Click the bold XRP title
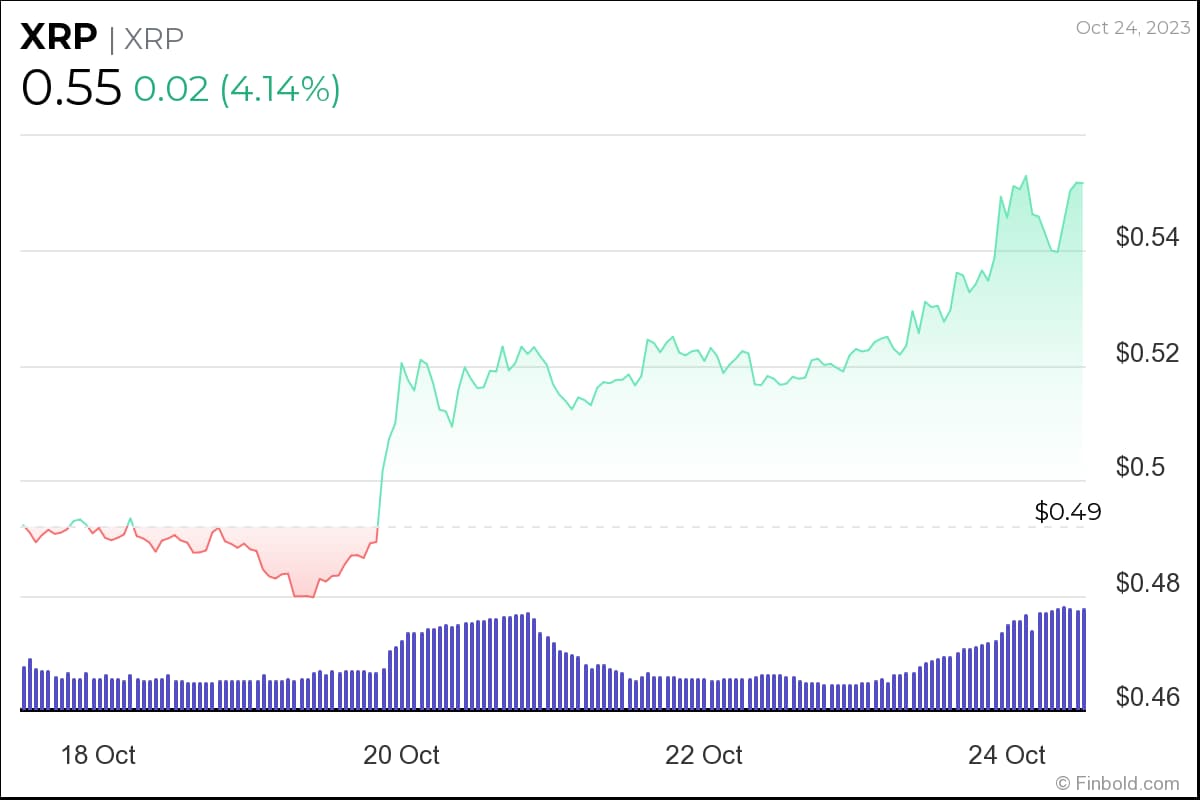The image size is (1200, 800). pos(59,38)
